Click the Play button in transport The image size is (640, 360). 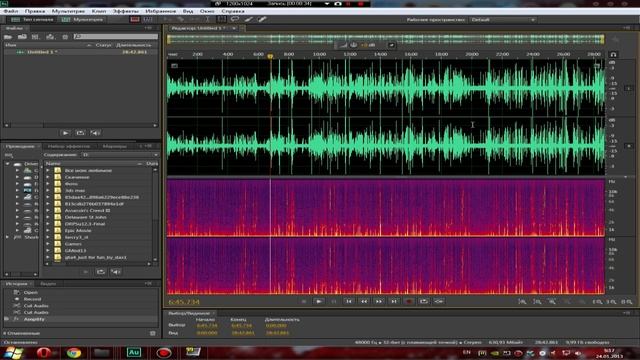tap(319, 302)
